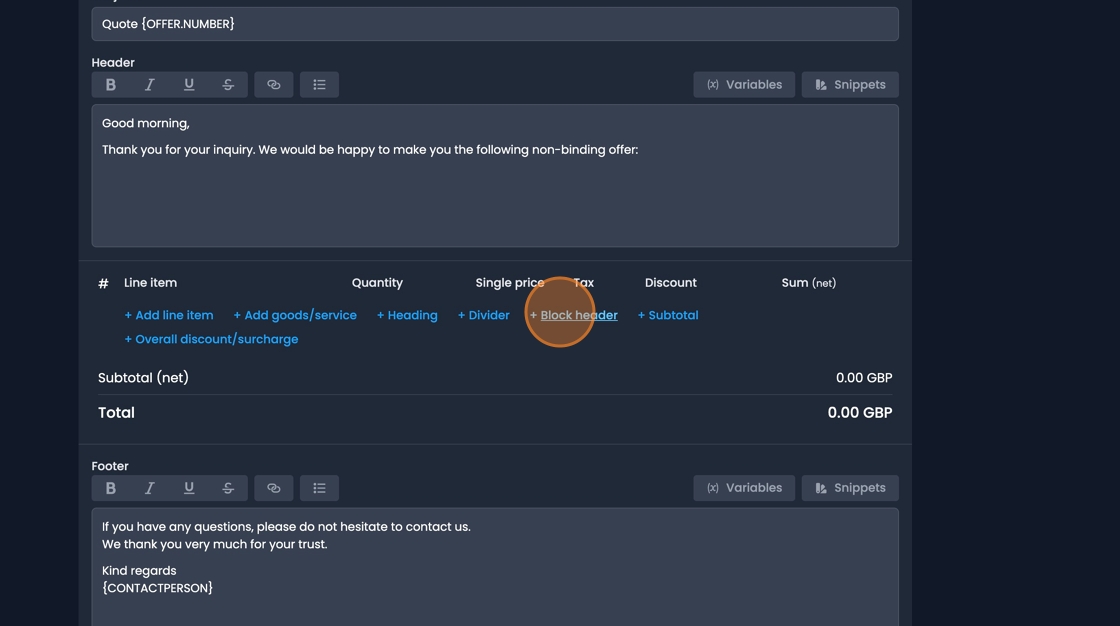Add goods/service to the quote

(295, 314)
